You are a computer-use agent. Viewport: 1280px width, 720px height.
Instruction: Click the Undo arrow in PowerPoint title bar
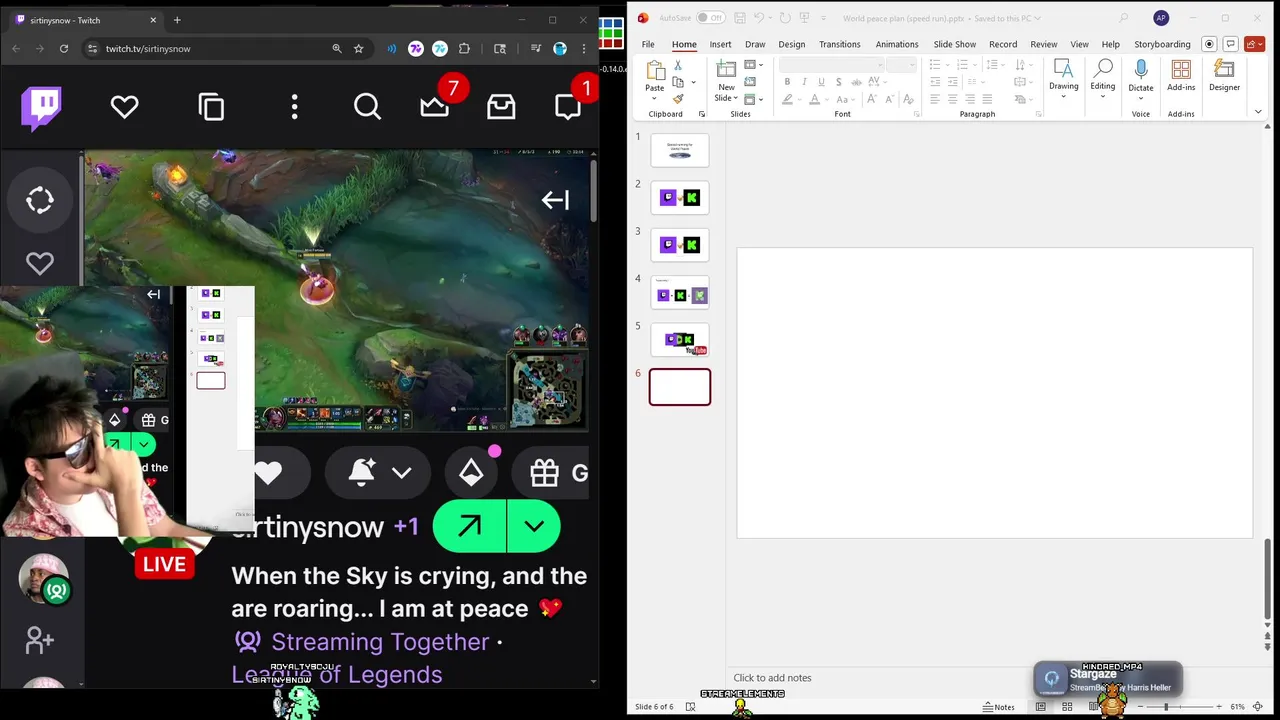coord(759,18)
